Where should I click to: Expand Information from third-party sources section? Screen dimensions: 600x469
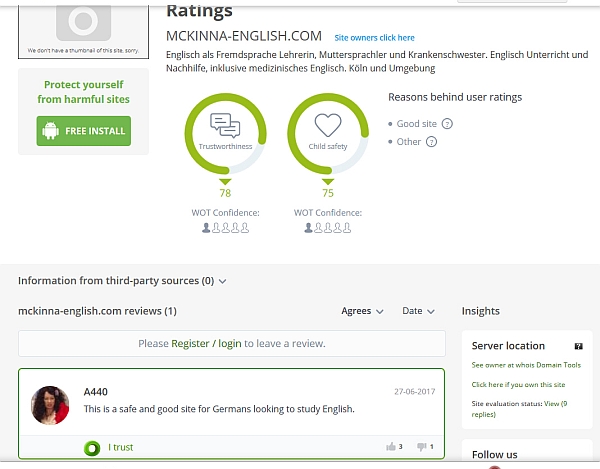[x=122, y=281]
